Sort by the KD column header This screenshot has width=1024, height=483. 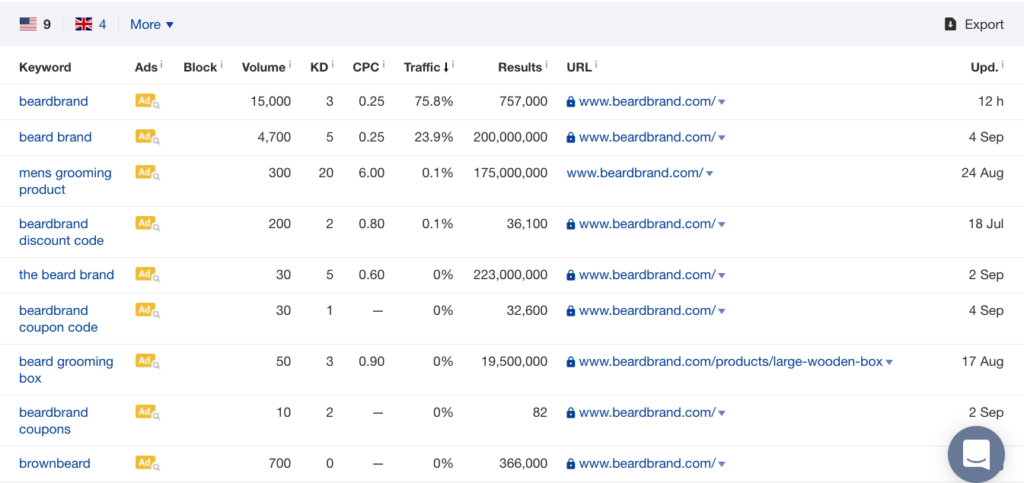coord(319,67)
